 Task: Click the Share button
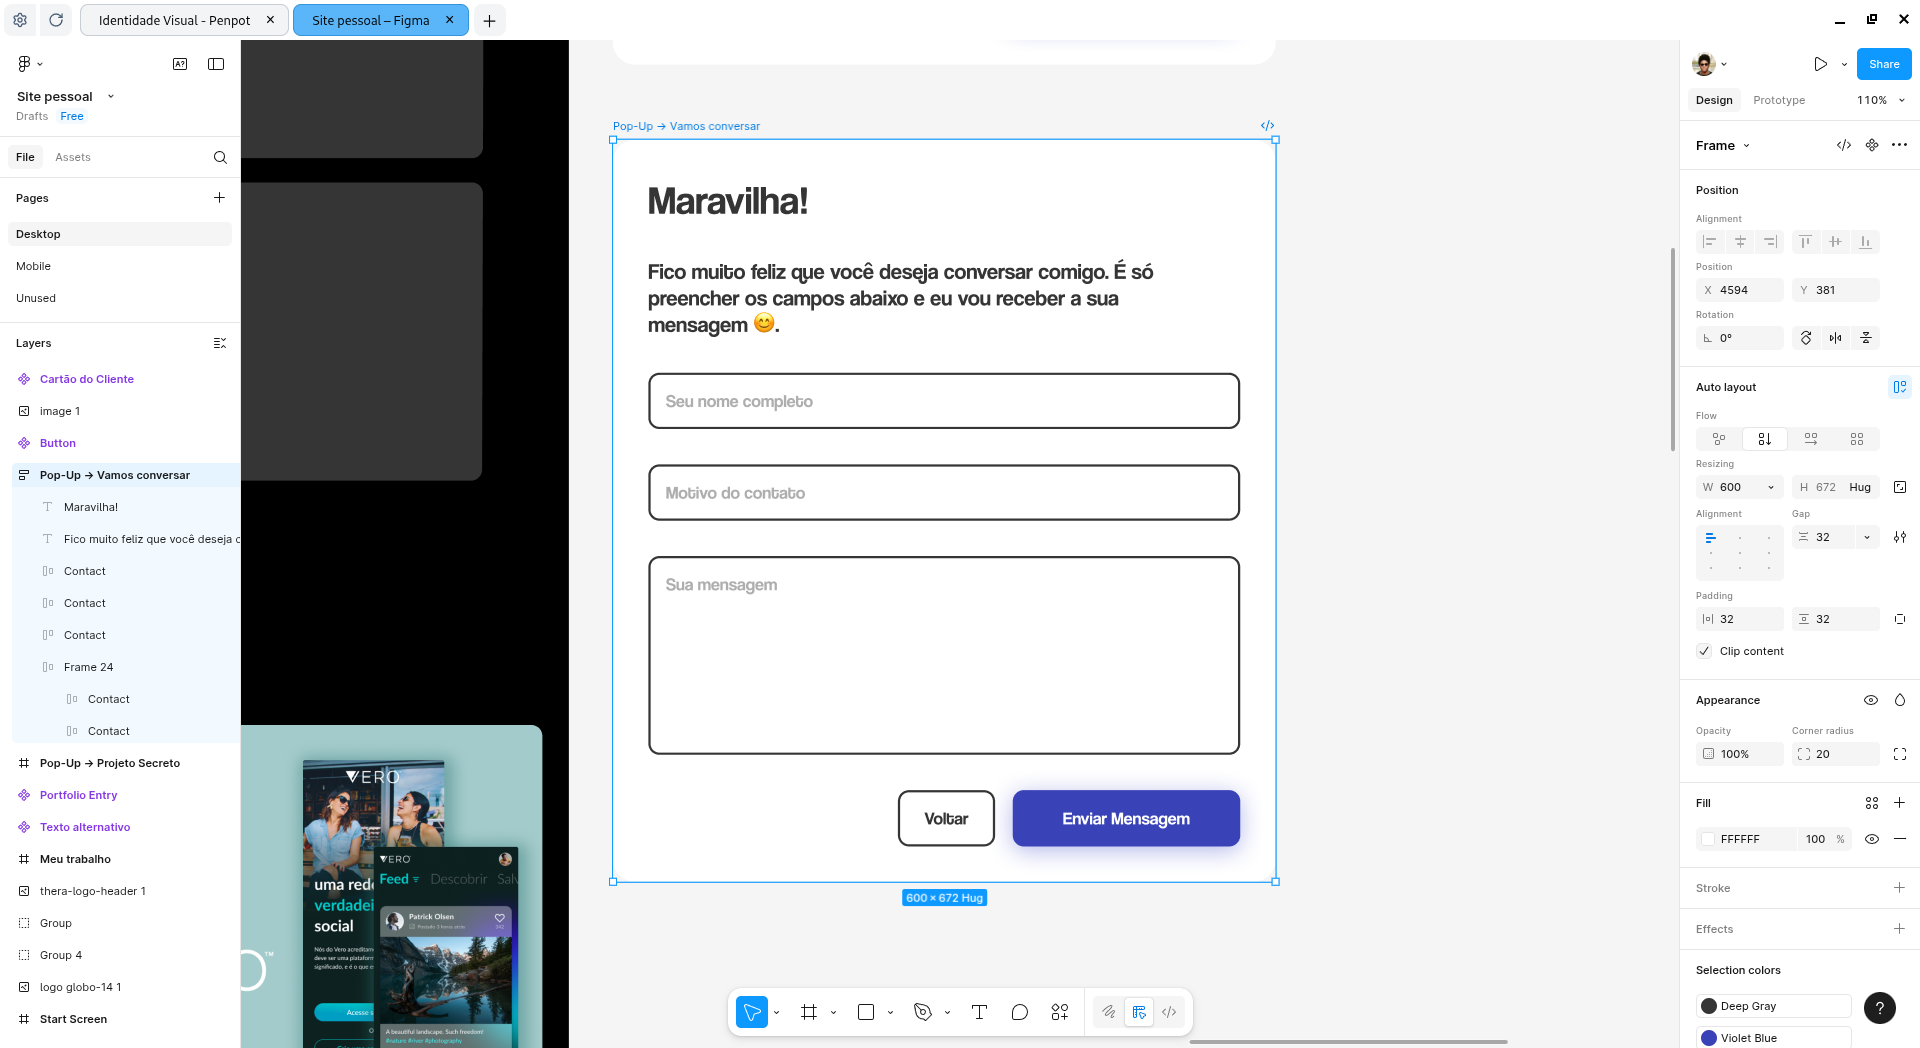pyautogui.click(x=1883, y=63)
